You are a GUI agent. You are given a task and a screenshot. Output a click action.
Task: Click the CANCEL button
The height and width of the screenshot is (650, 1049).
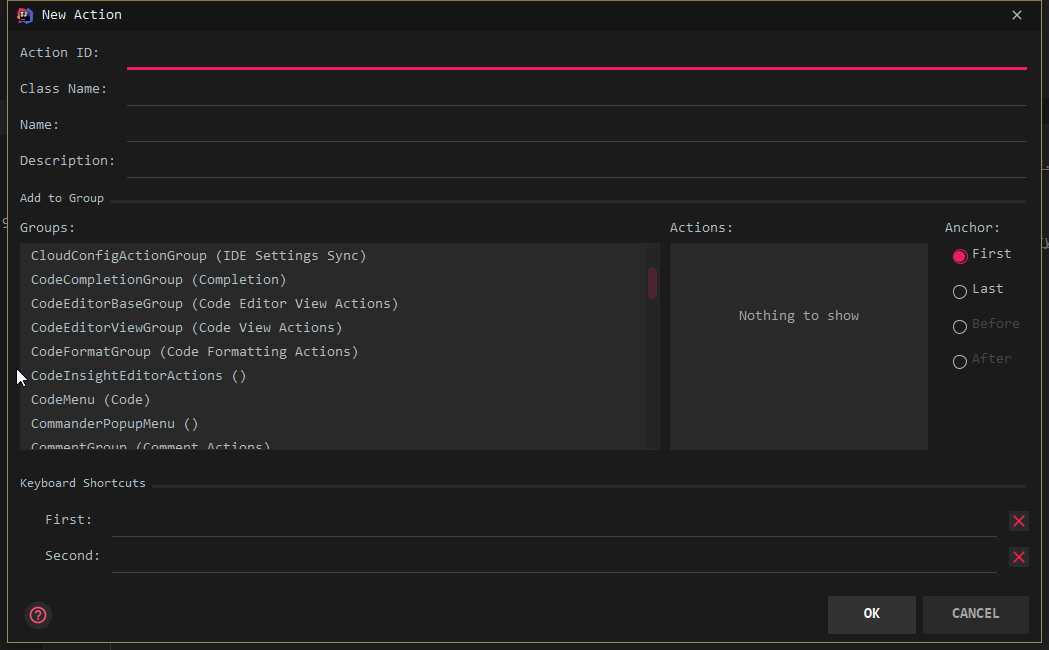point(975,614)
